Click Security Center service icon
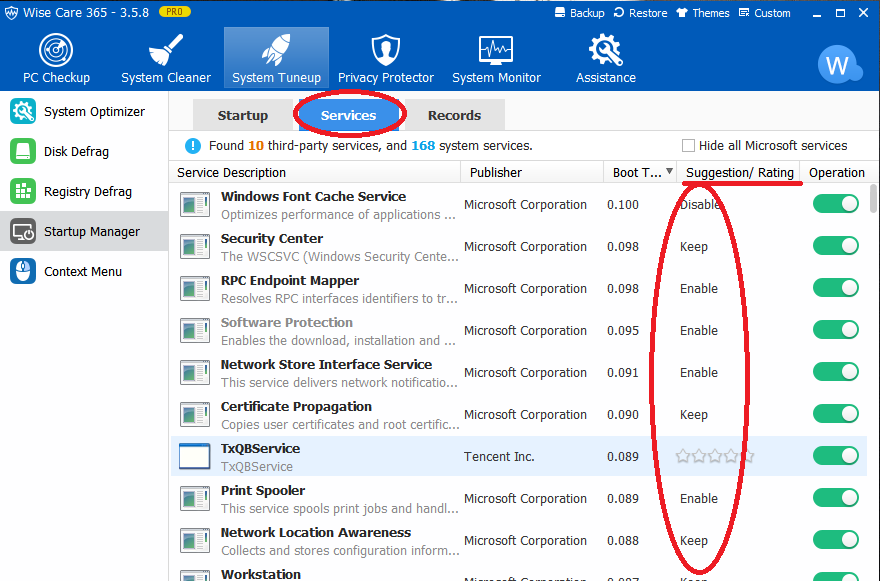The image size is (880, 581). pyautogui.click(x=195, y=247)
